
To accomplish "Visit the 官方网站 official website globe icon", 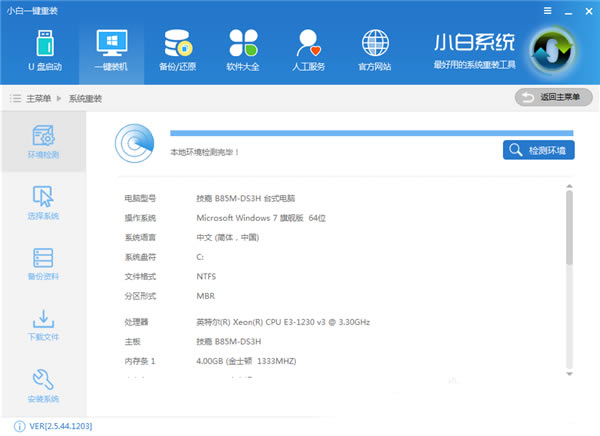I will click(376, 51).
